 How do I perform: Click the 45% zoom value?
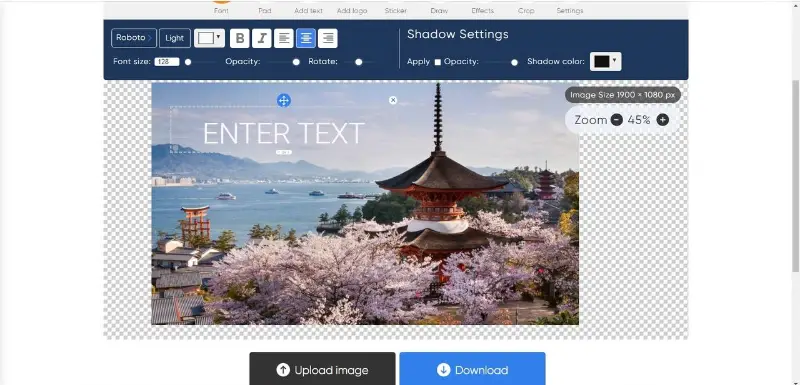tap(639, 120)
